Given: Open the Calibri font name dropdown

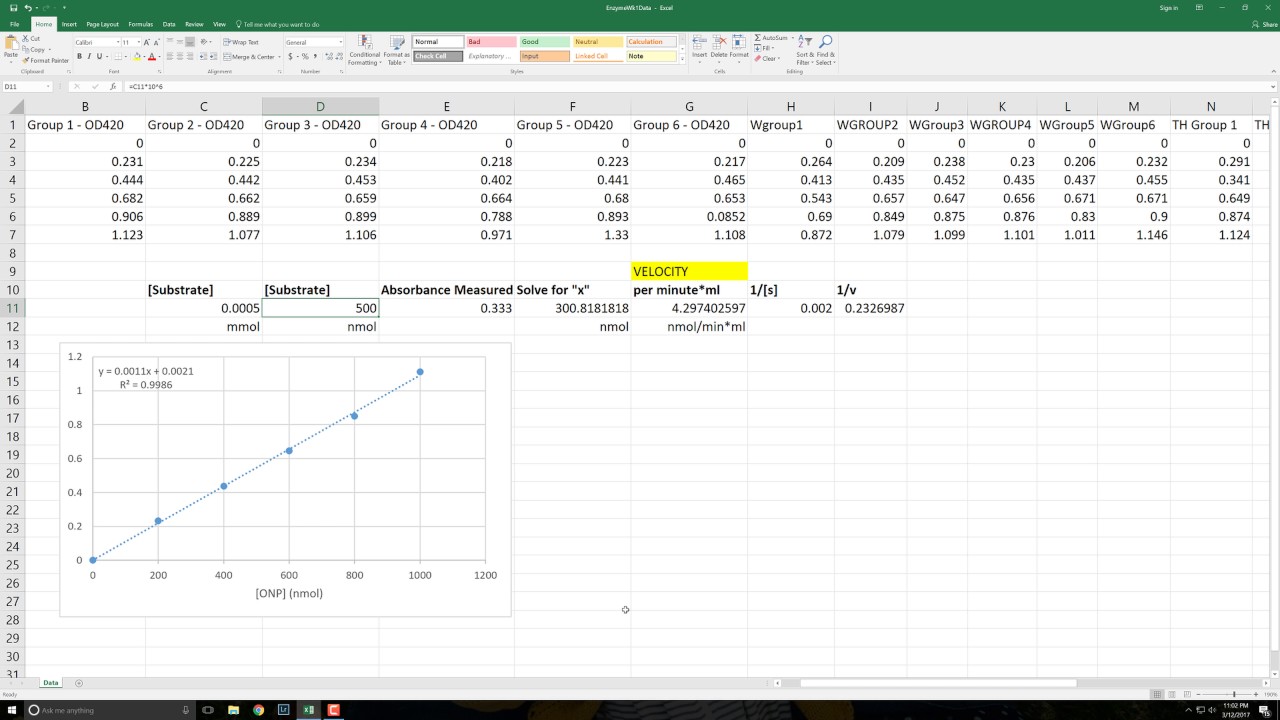Looking at the screenshot, I should [x=117, y=42].
